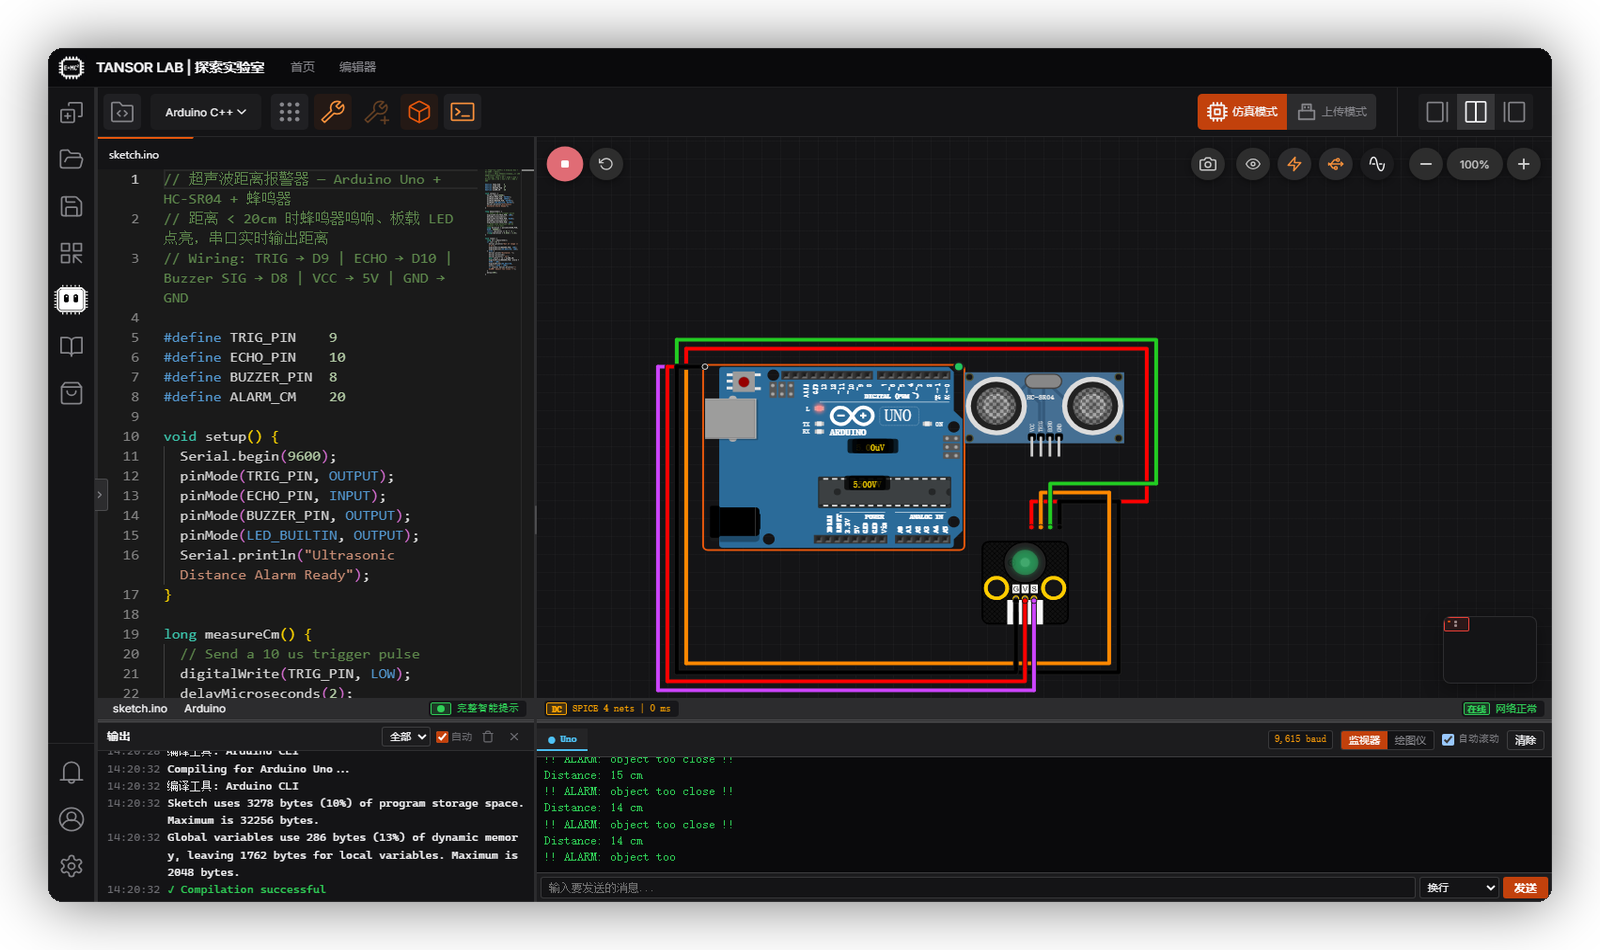Take a canvas screenshot with camera icon
The image size is (1600, 950).
[1208, 164]
